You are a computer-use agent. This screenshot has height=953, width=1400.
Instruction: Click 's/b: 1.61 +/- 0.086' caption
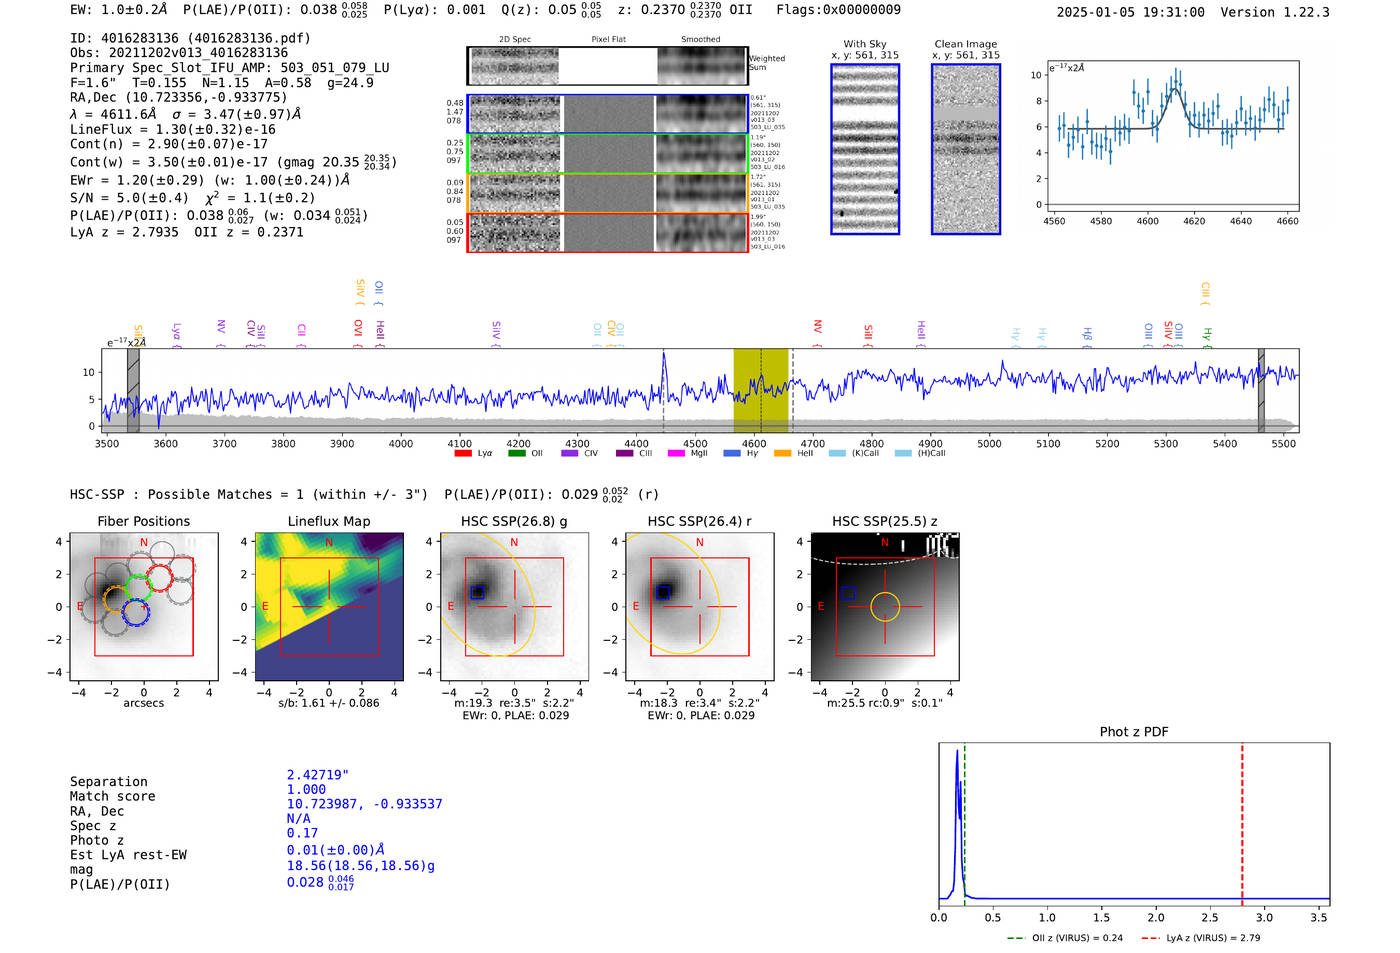(329, 703)
